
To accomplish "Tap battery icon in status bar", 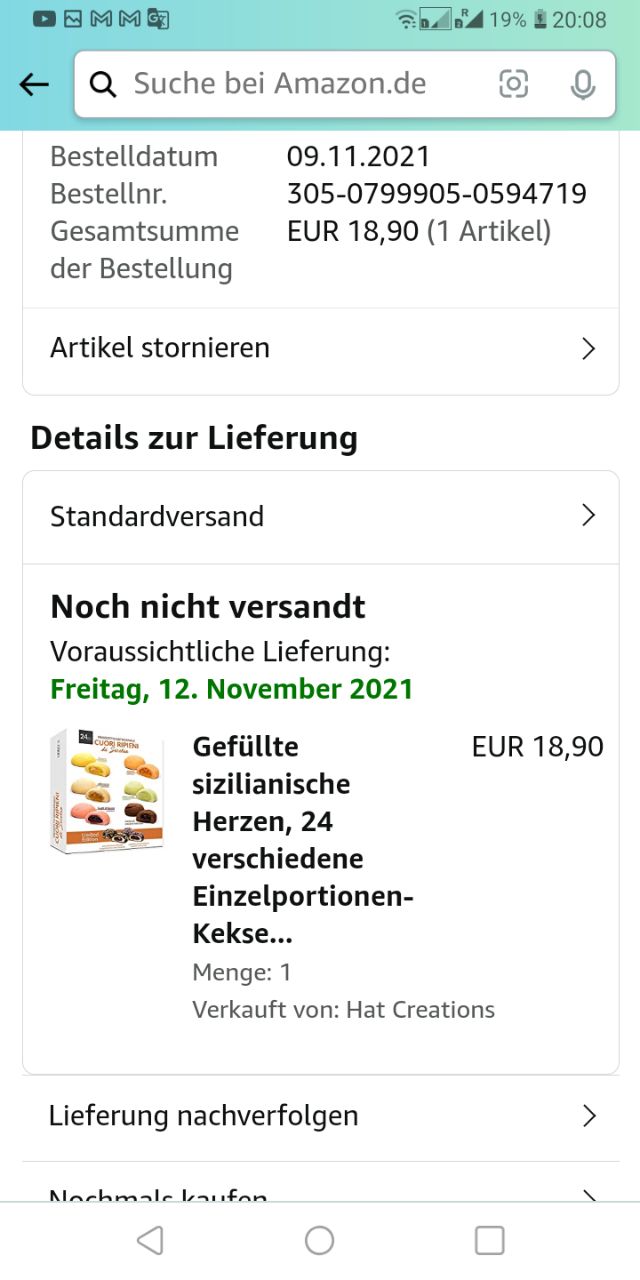I will tap(540, 19).
